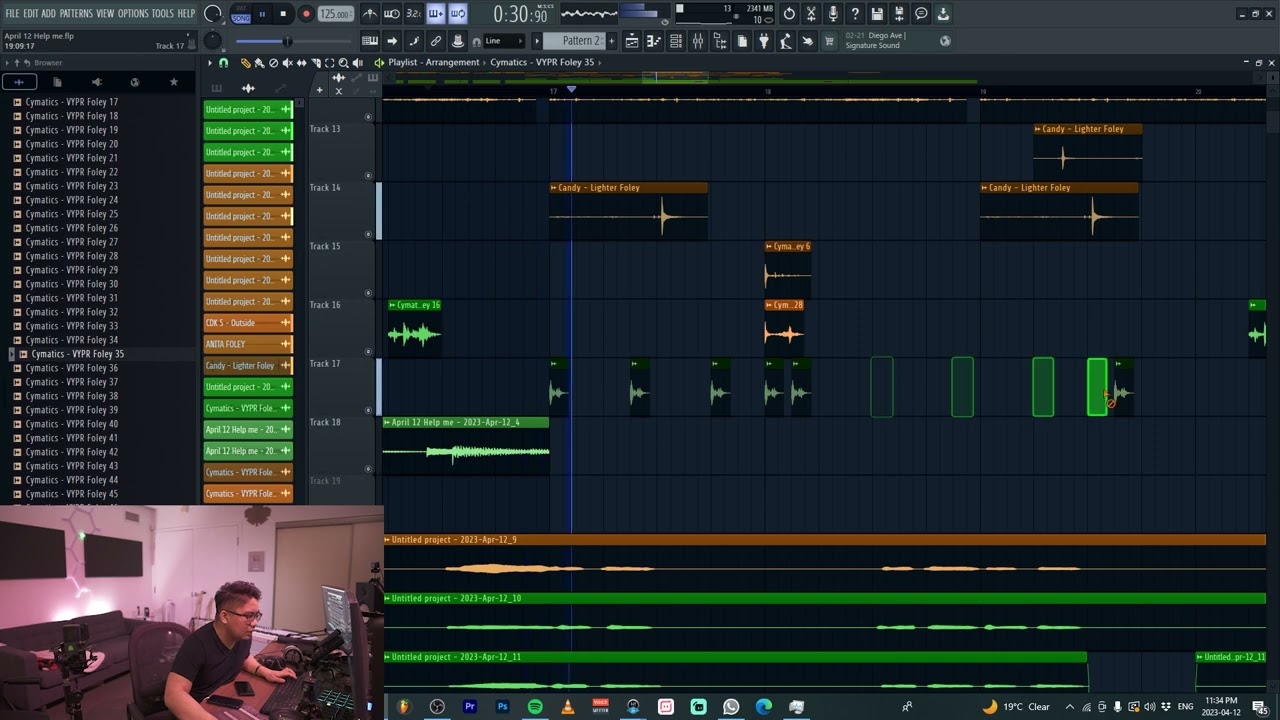Pause playback in the transport panel

(x=262, y=14)
